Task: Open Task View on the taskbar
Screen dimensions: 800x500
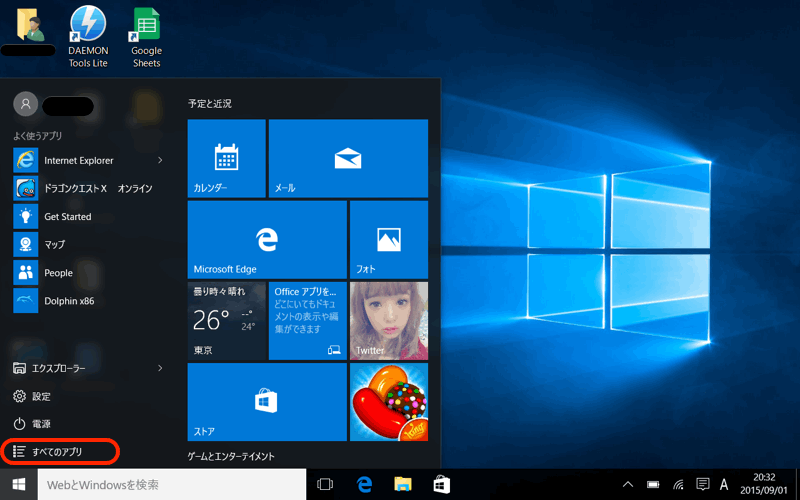Action: (325, 485)
